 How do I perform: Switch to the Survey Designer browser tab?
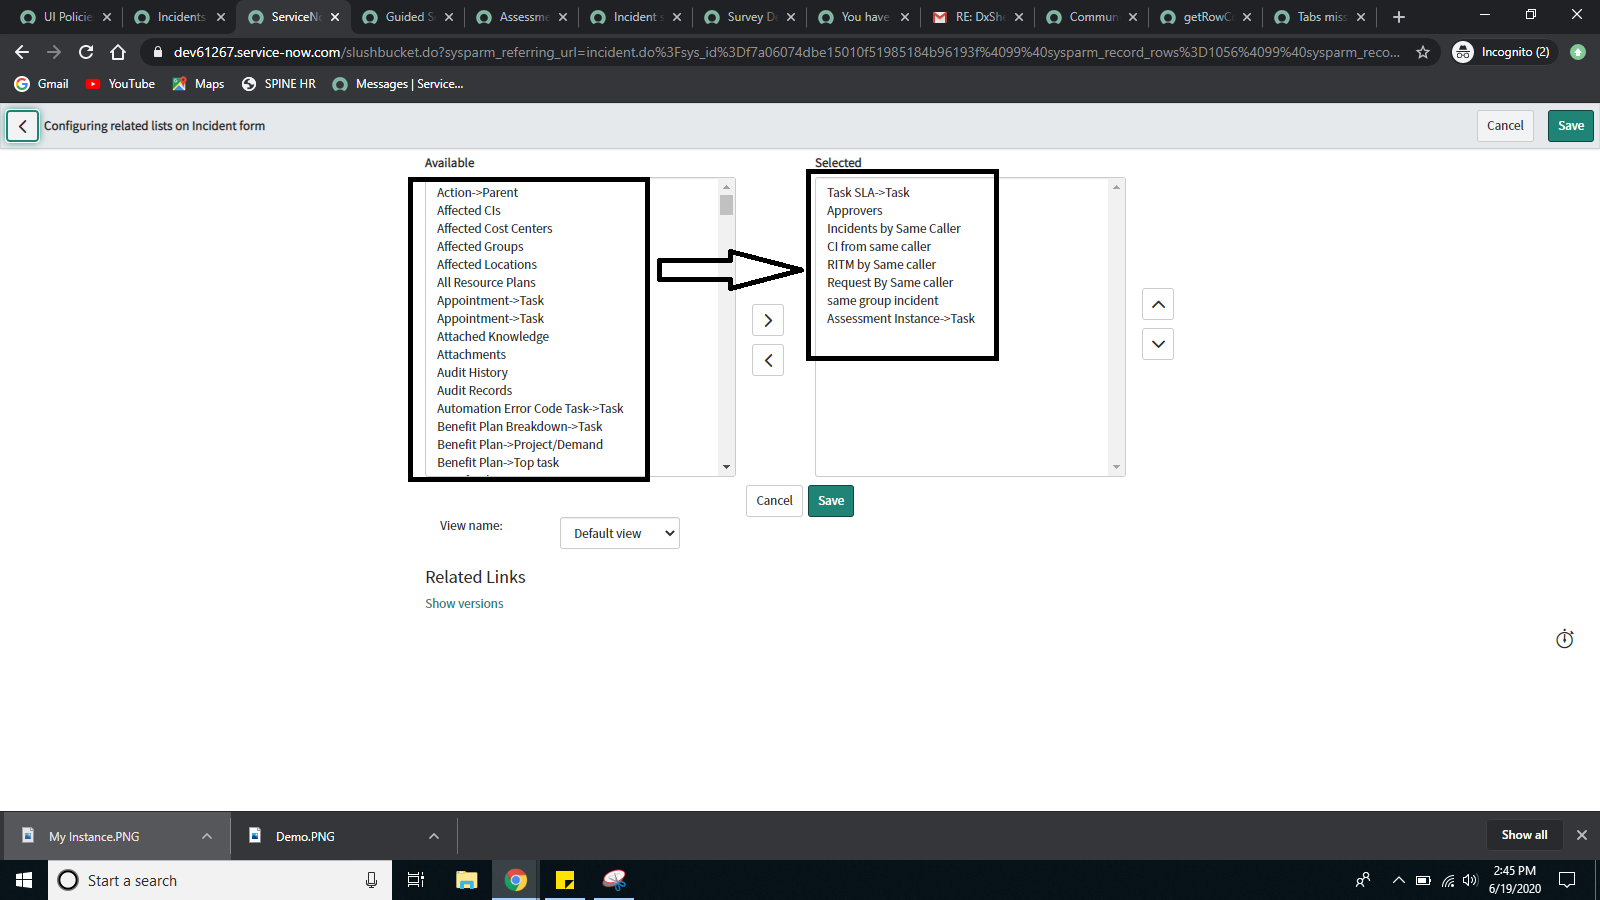tap(745, 16)
